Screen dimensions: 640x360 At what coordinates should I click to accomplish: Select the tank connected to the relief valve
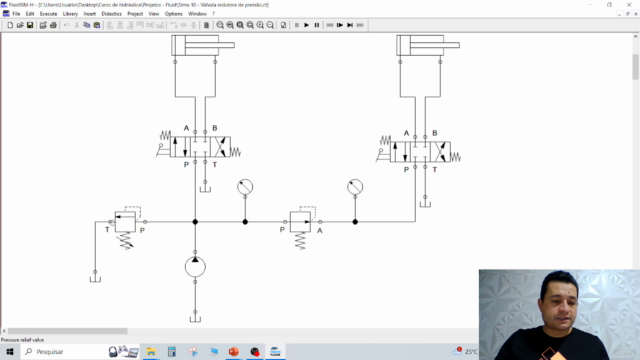coord(95,278)
